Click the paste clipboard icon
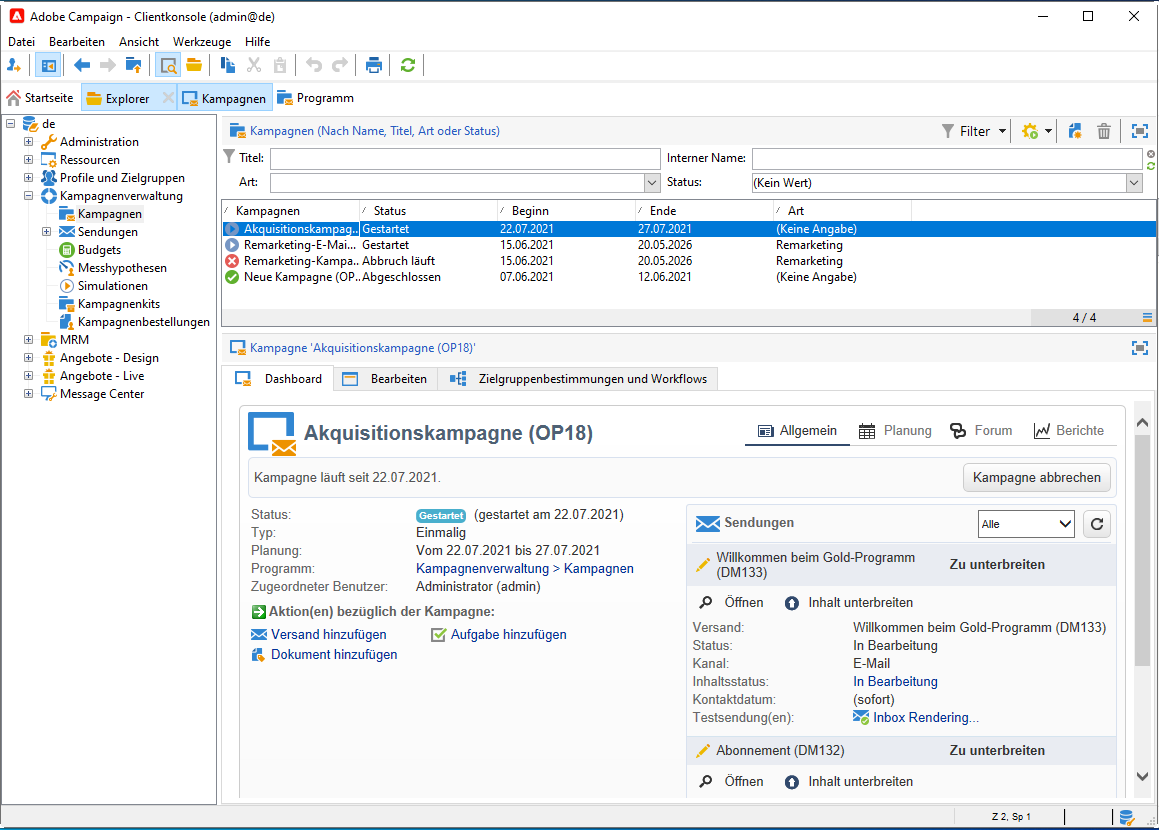Viewport: 1159px width, 830px height. (x=280, y=66)
